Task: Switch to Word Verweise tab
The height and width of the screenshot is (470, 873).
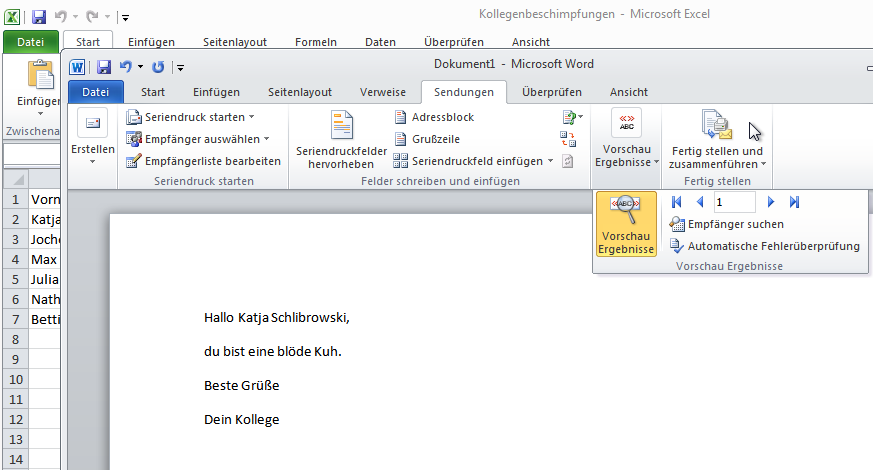Action: click(382, 92)
